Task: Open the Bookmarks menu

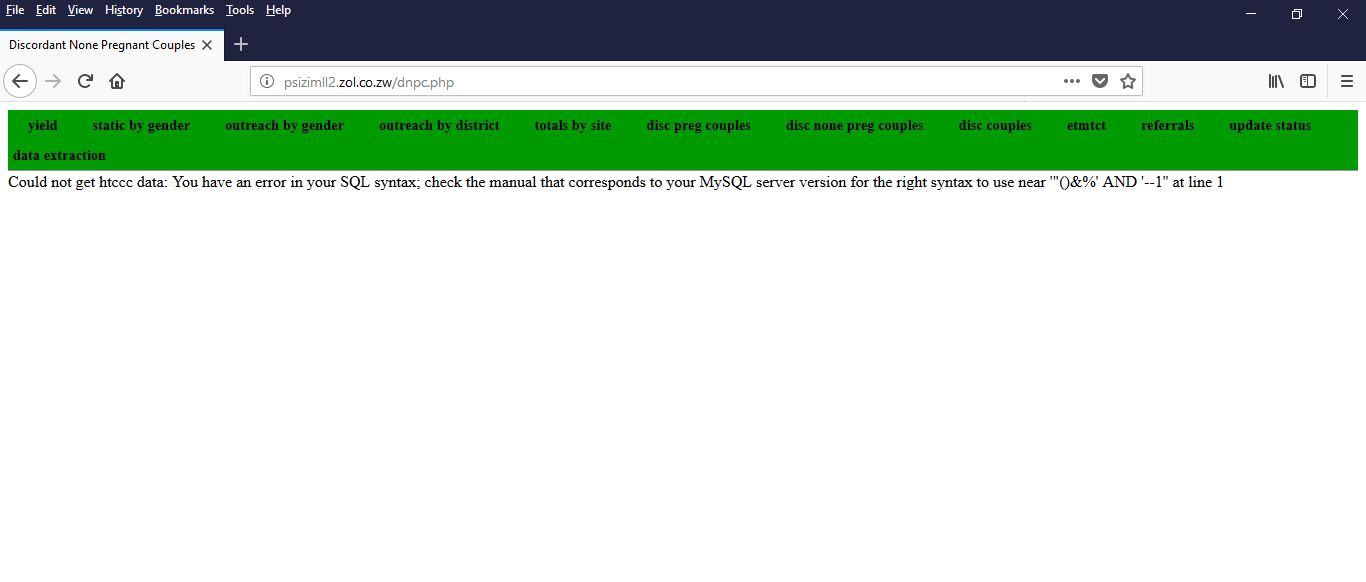Action: (184, 10)
